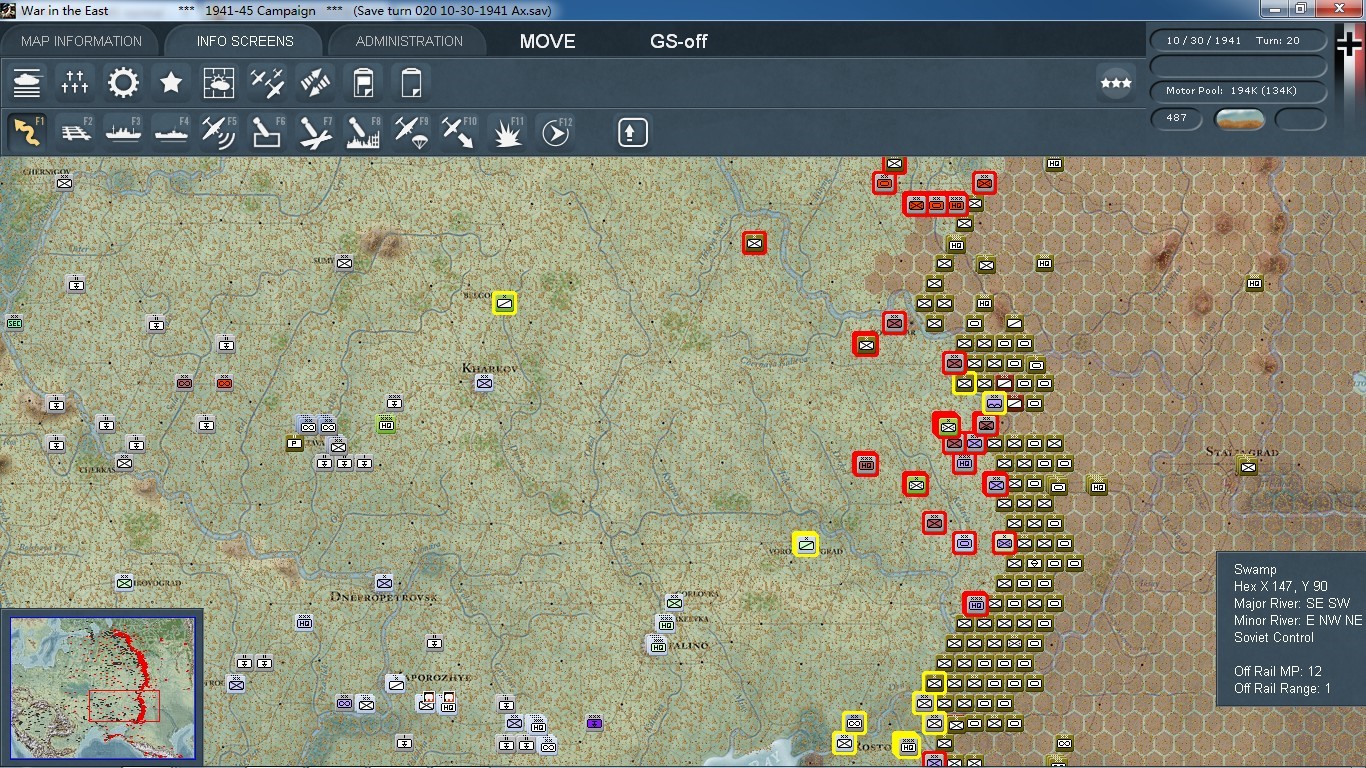Open the three-star commander icon
Screen dimensions: 1366x768
(x=1116, y=83)
